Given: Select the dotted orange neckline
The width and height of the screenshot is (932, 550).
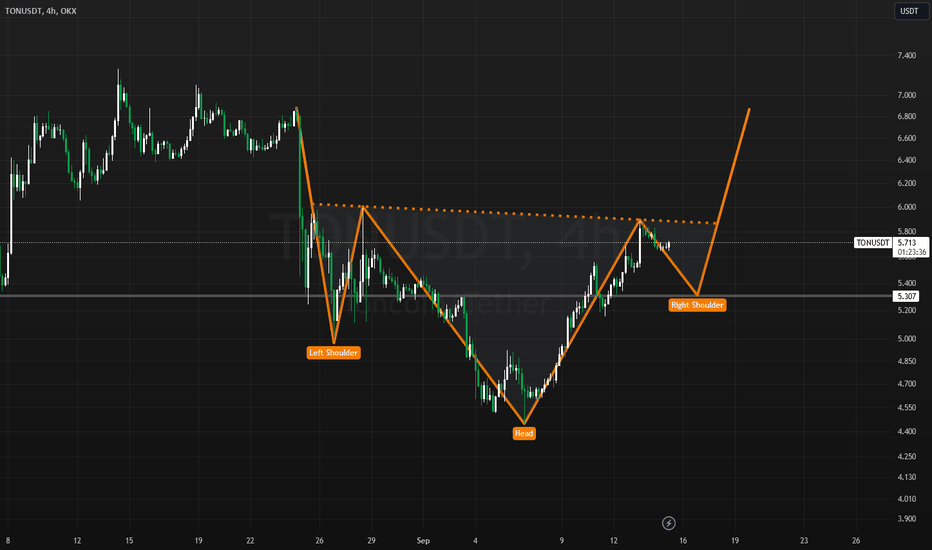Looking at the screenshot, I should point(515,213).
